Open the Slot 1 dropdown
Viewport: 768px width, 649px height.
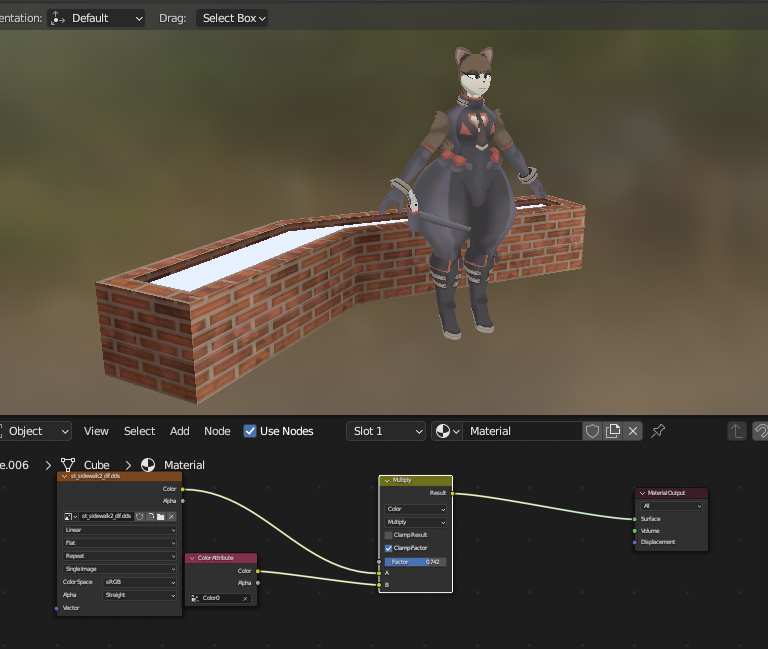[x=386, y=431]
